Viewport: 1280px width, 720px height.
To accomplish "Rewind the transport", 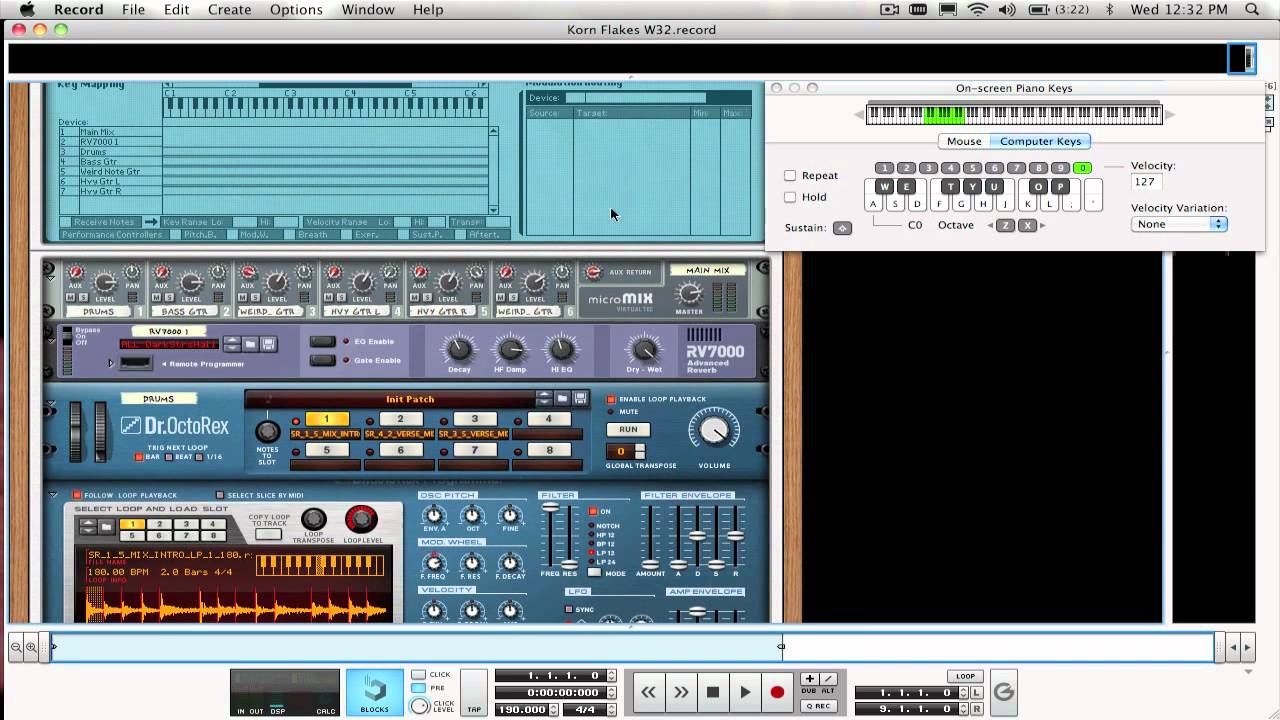I will (x=648, y=692).
